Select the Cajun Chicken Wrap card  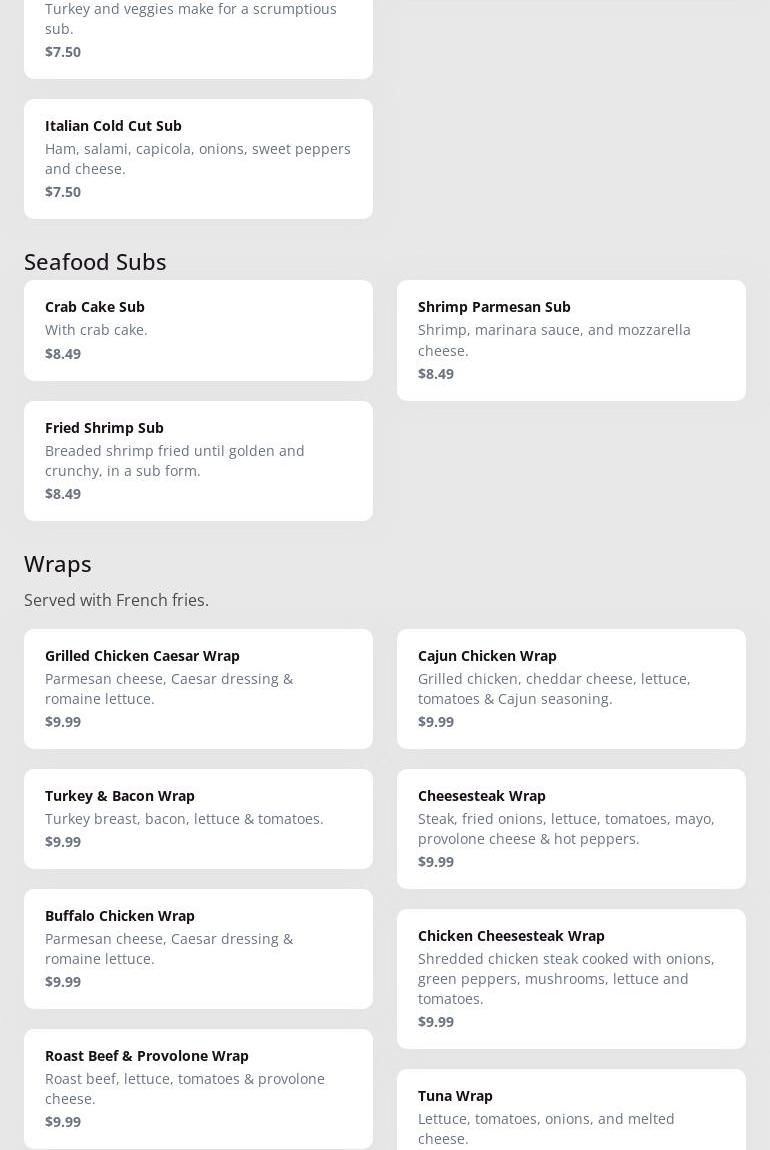pos(571,688)
